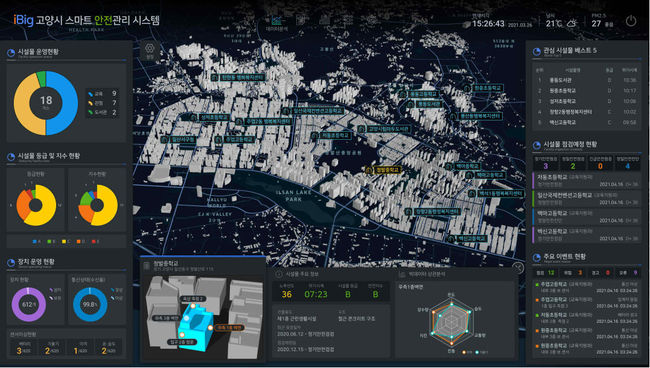Click the orange sensor label on cyan building

230,328
